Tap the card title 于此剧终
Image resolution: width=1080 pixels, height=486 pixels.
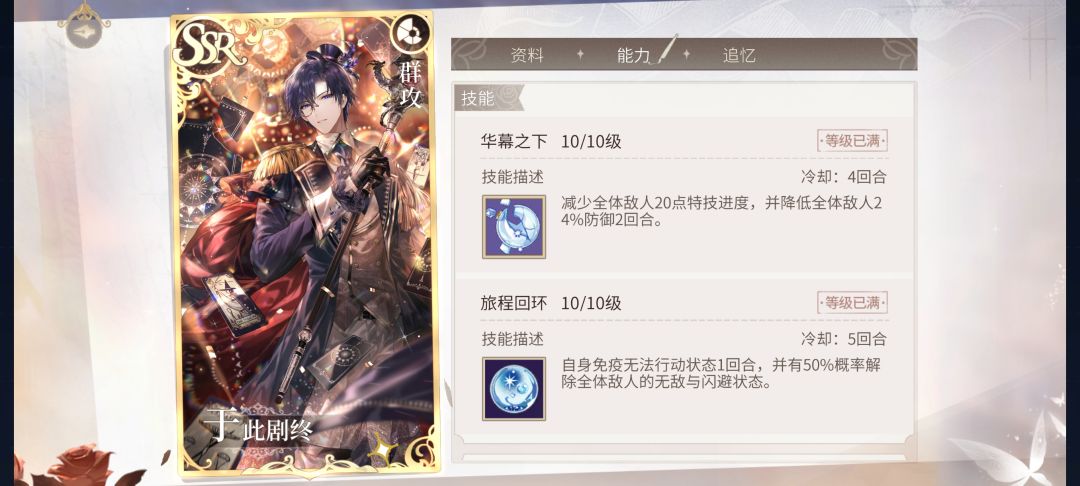[260, 426]
